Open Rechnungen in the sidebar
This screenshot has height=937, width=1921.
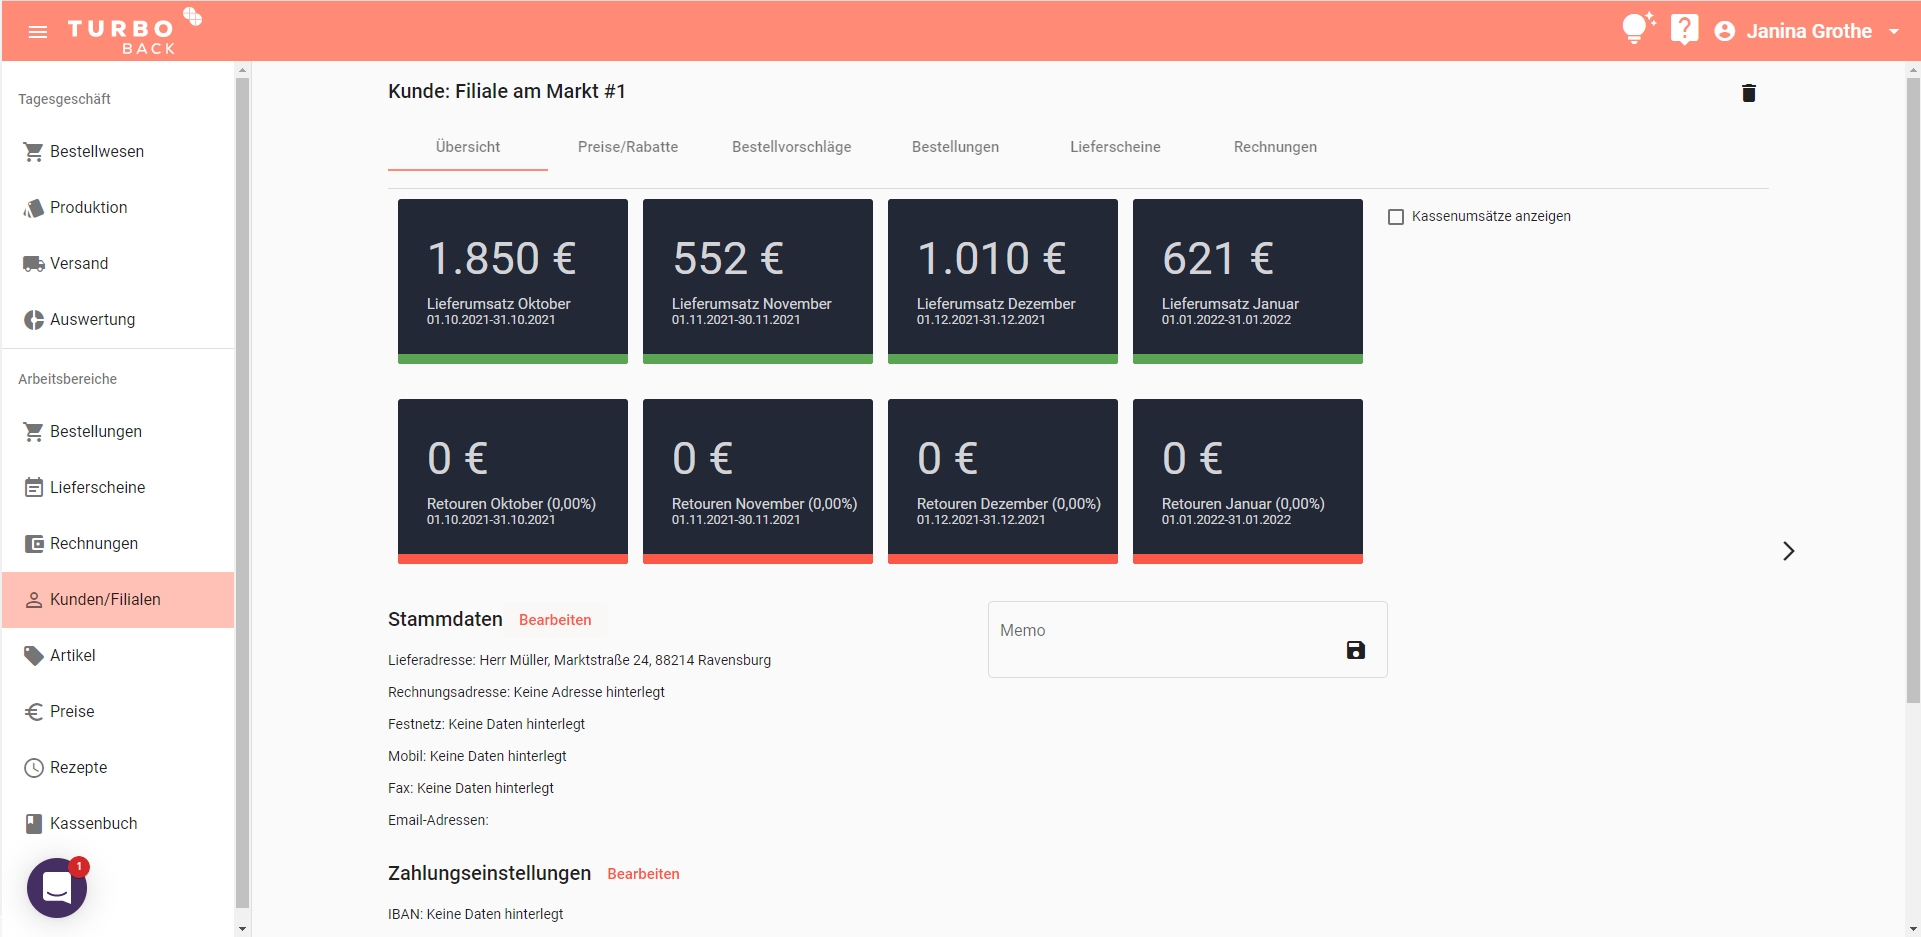click(x=118, y=544)
